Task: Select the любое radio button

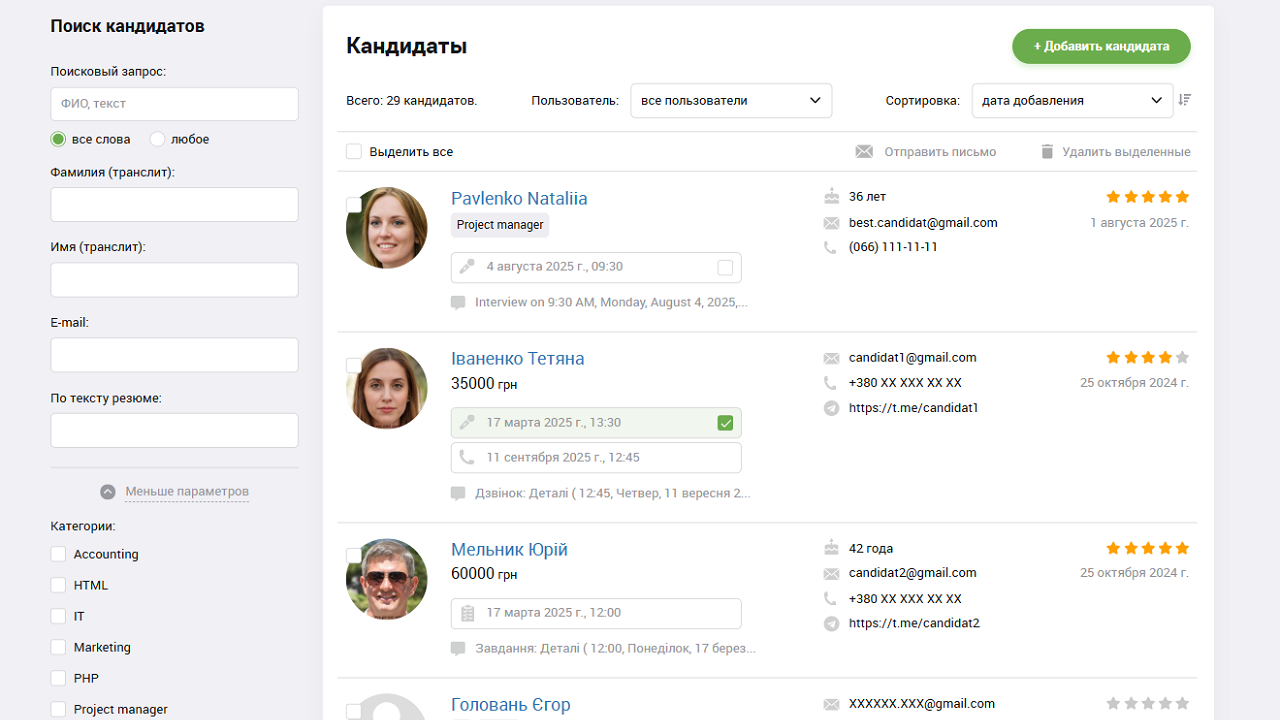Action: (x=157, y=139)
